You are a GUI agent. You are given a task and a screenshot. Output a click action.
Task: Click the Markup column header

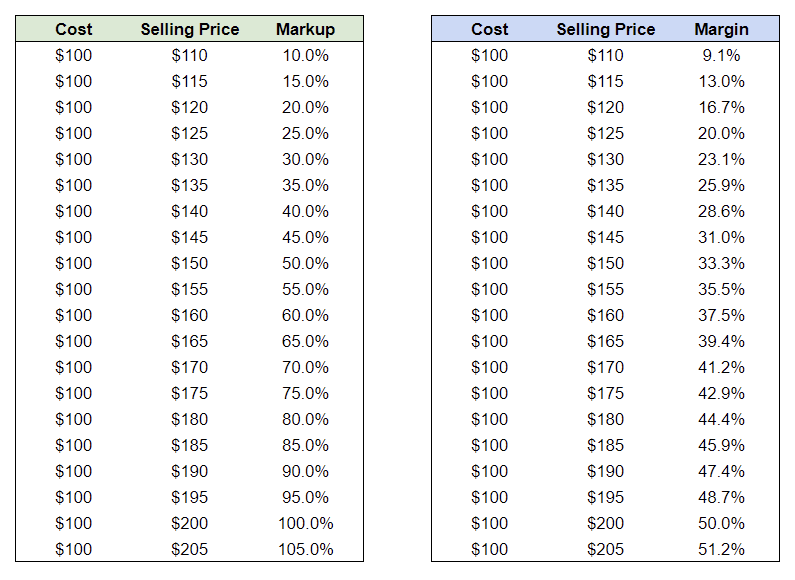tap(305, 29)
